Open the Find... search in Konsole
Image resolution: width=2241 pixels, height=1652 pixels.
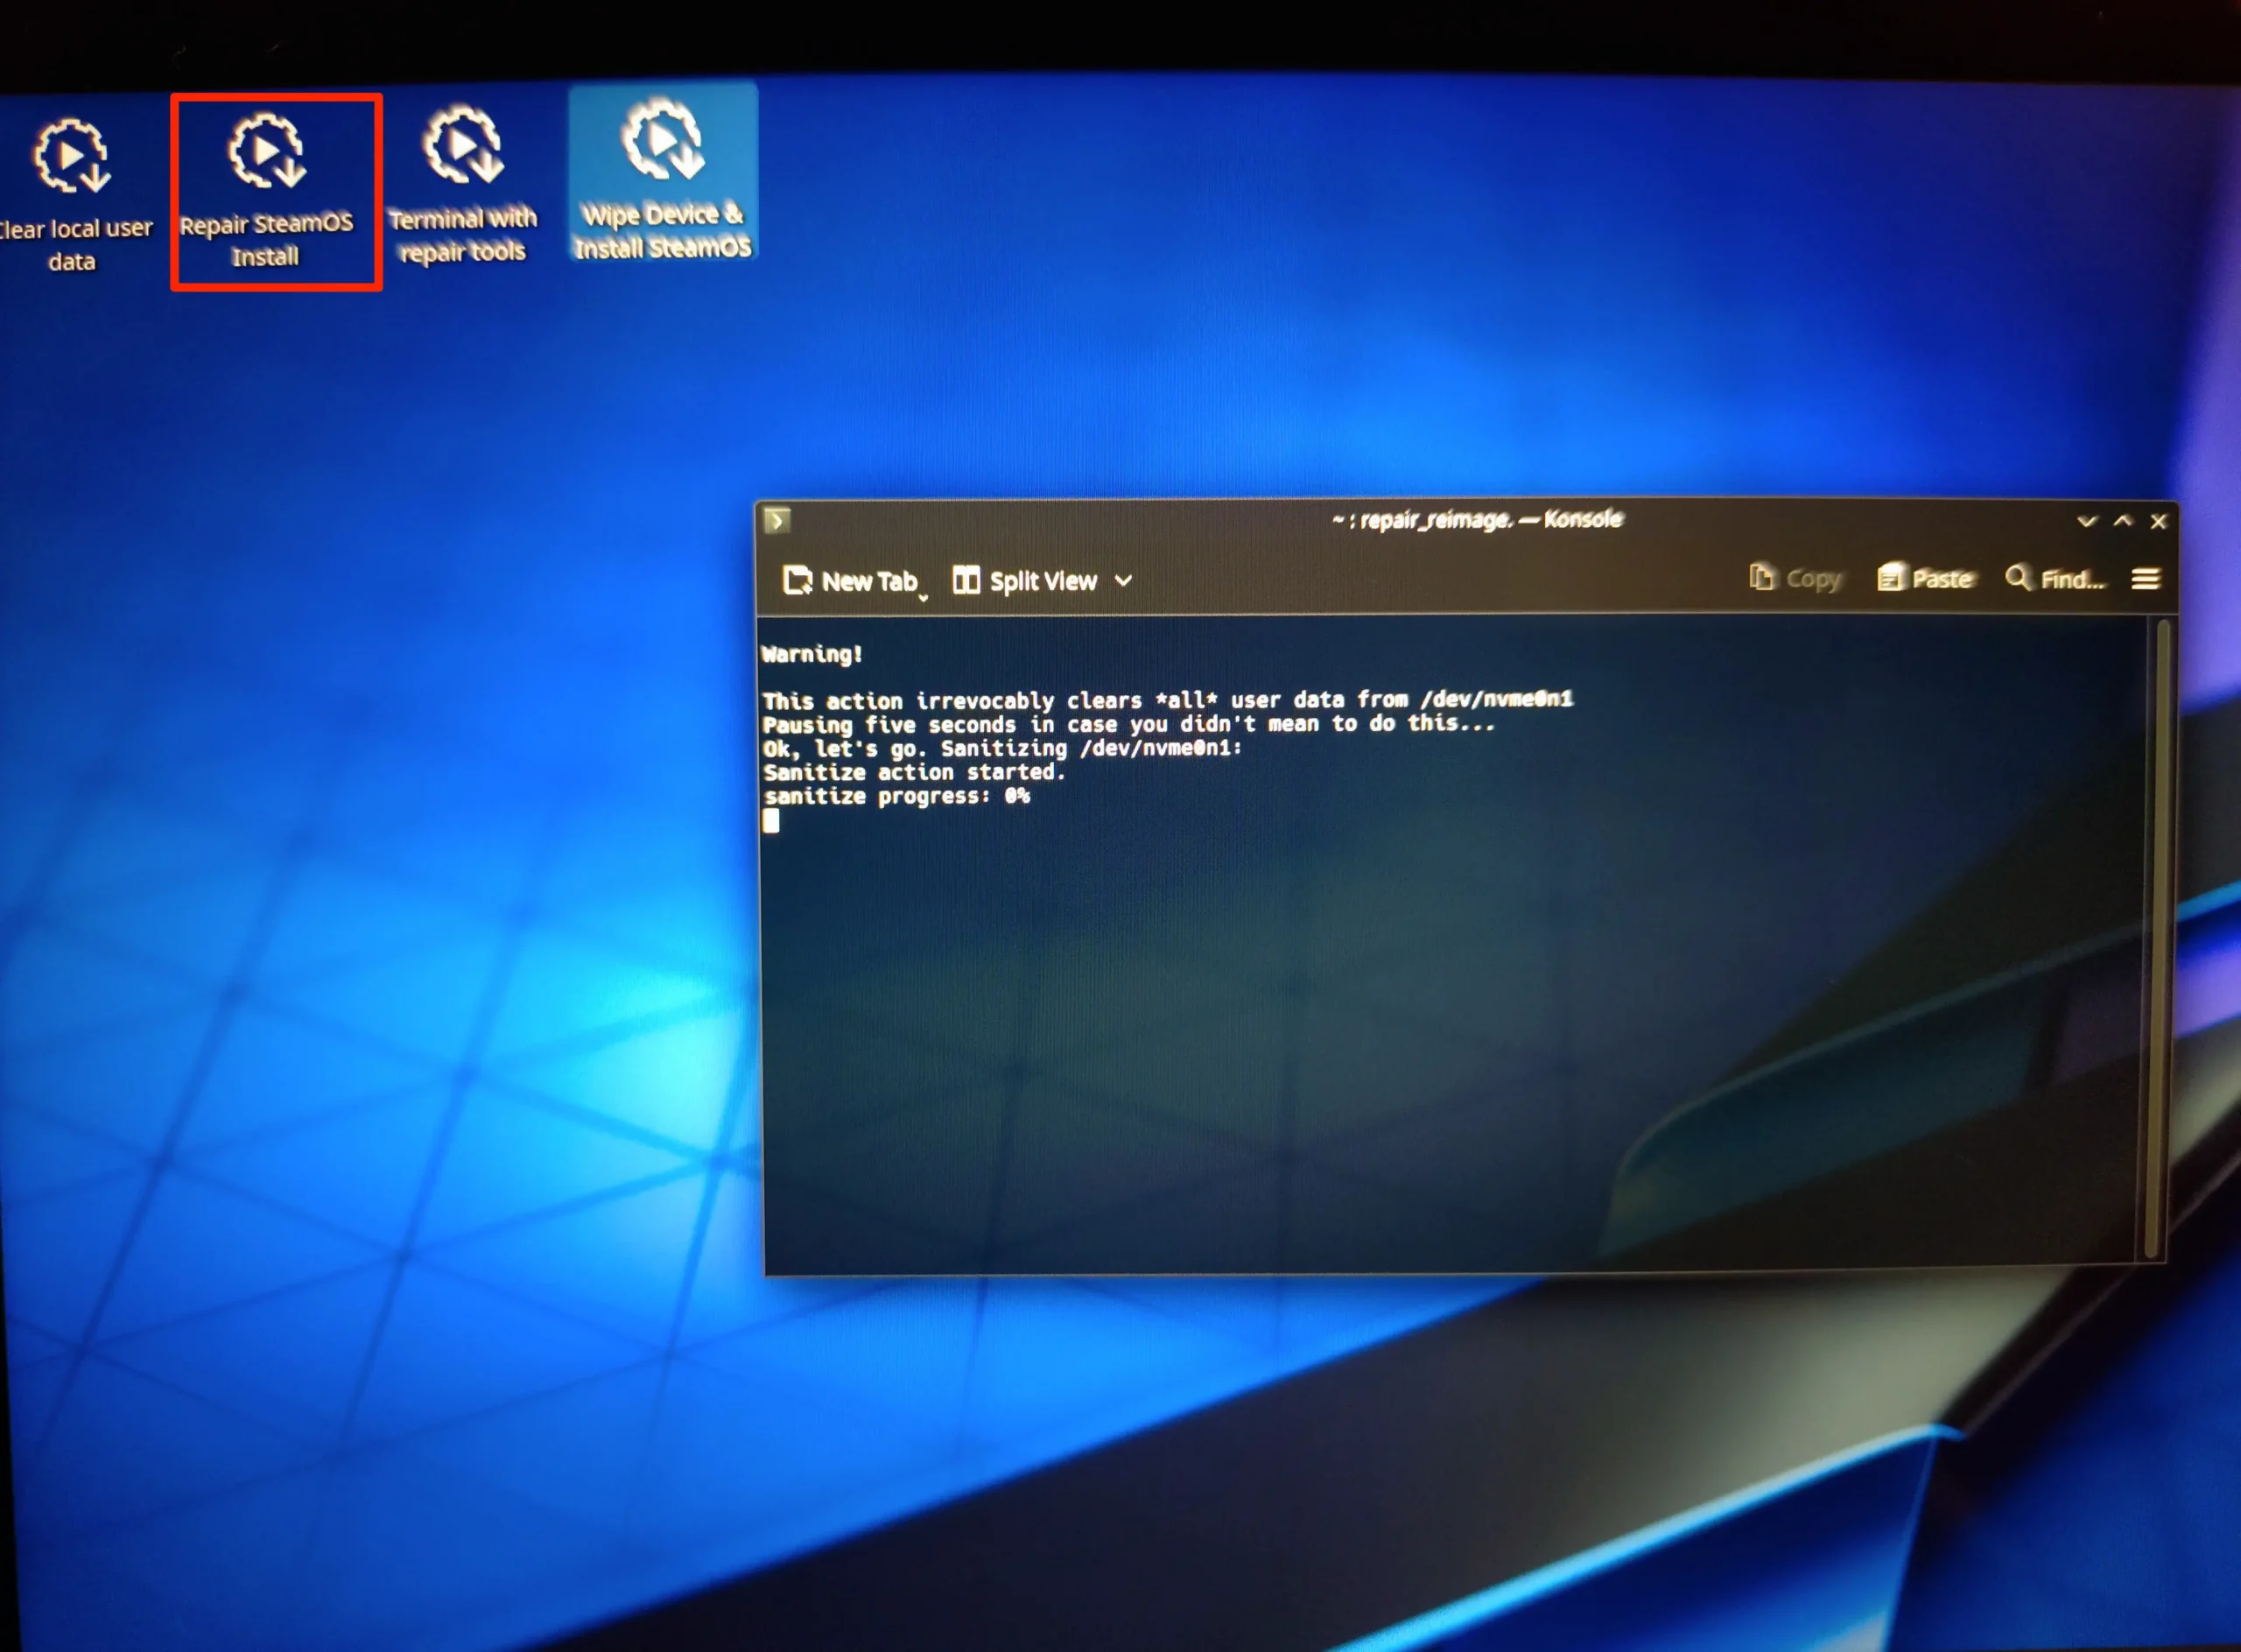[x=2055, y=579]
